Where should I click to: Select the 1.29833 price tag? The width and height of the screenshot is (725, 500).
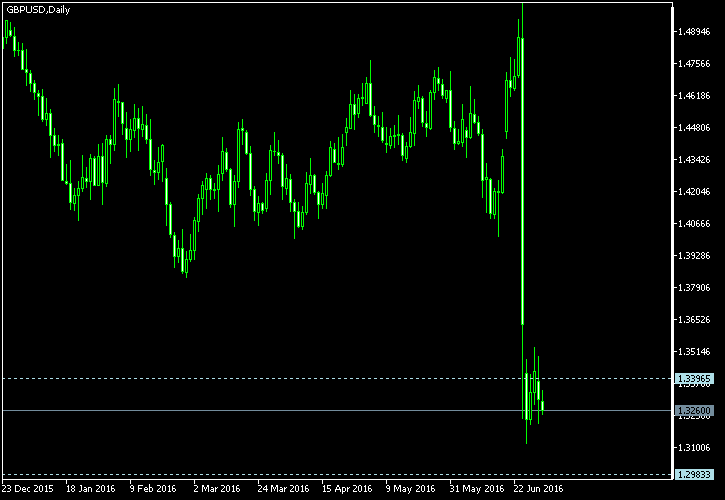[694, 475]
